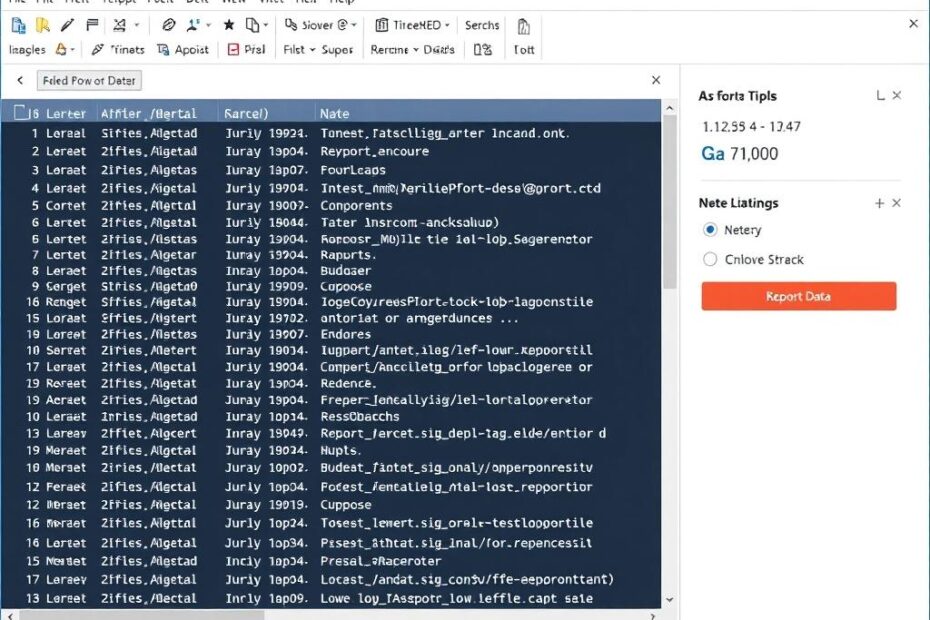Viewport: 930px width, 620px height.
Task: Click the black star favorite icon
Action: click(229, 25)
